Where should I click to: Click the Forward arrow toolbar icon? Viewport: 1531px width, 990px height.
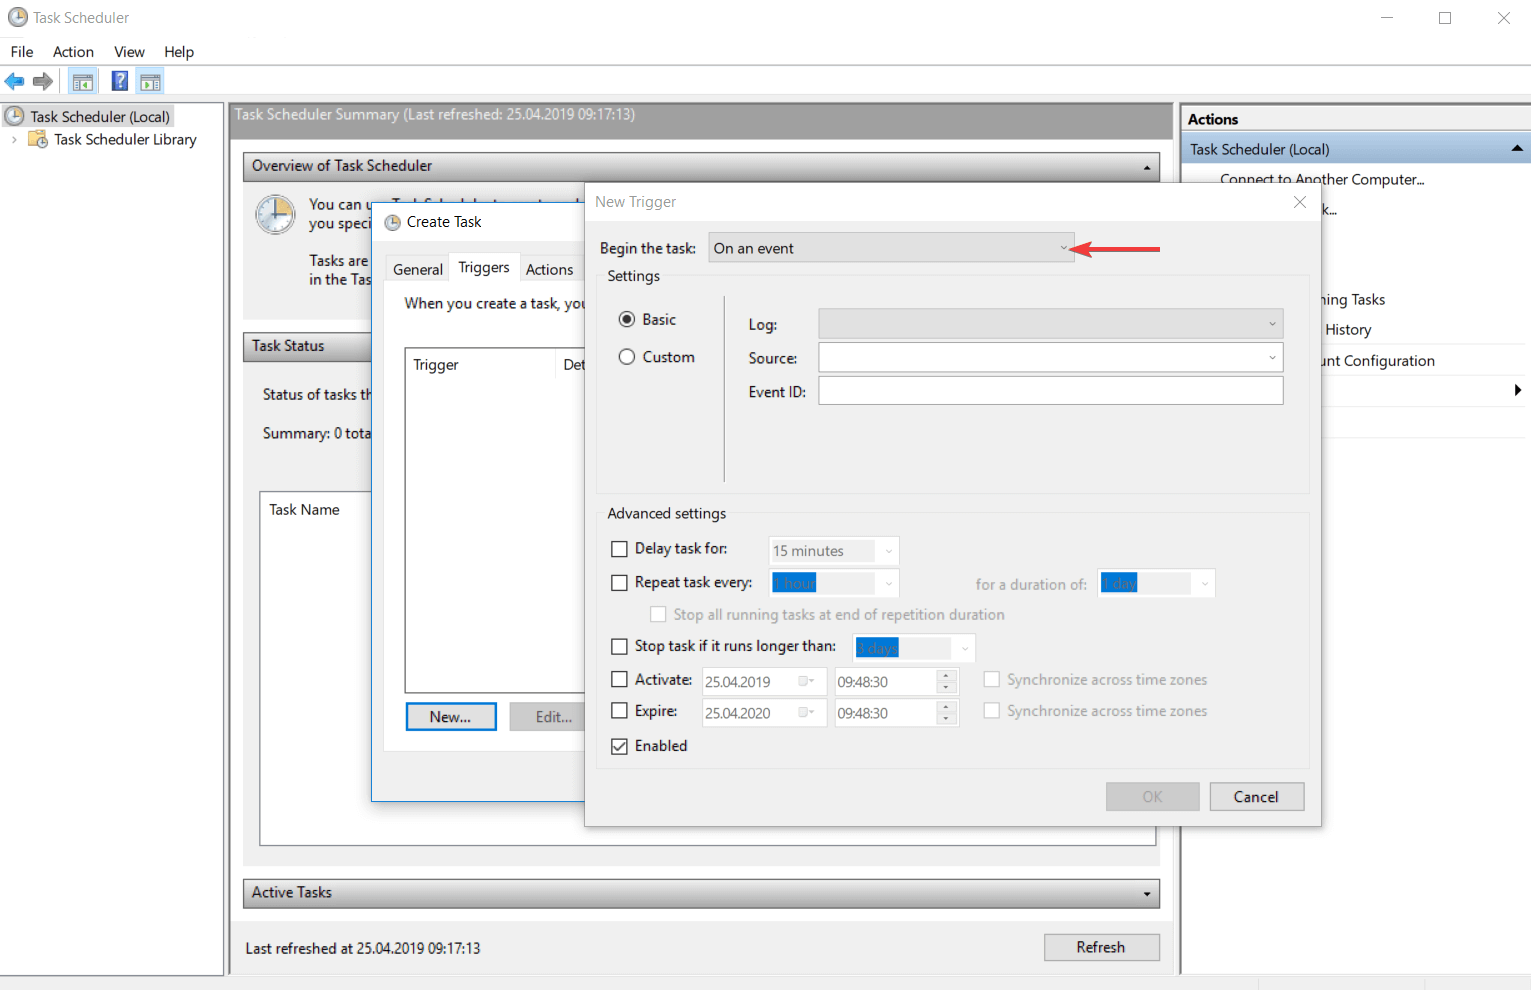[x=43, y=82]
